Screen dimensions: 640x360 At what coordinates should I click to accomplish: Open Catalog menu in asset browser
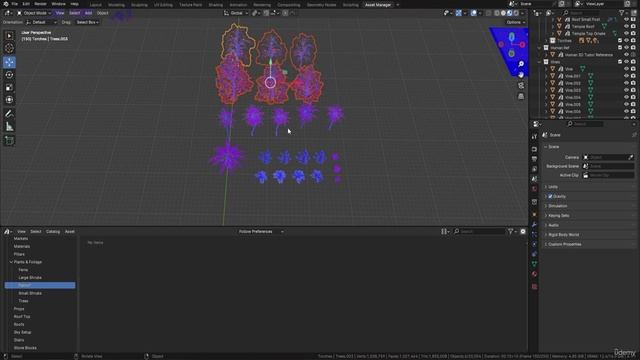pyautogui.click(x=53, y=231)
